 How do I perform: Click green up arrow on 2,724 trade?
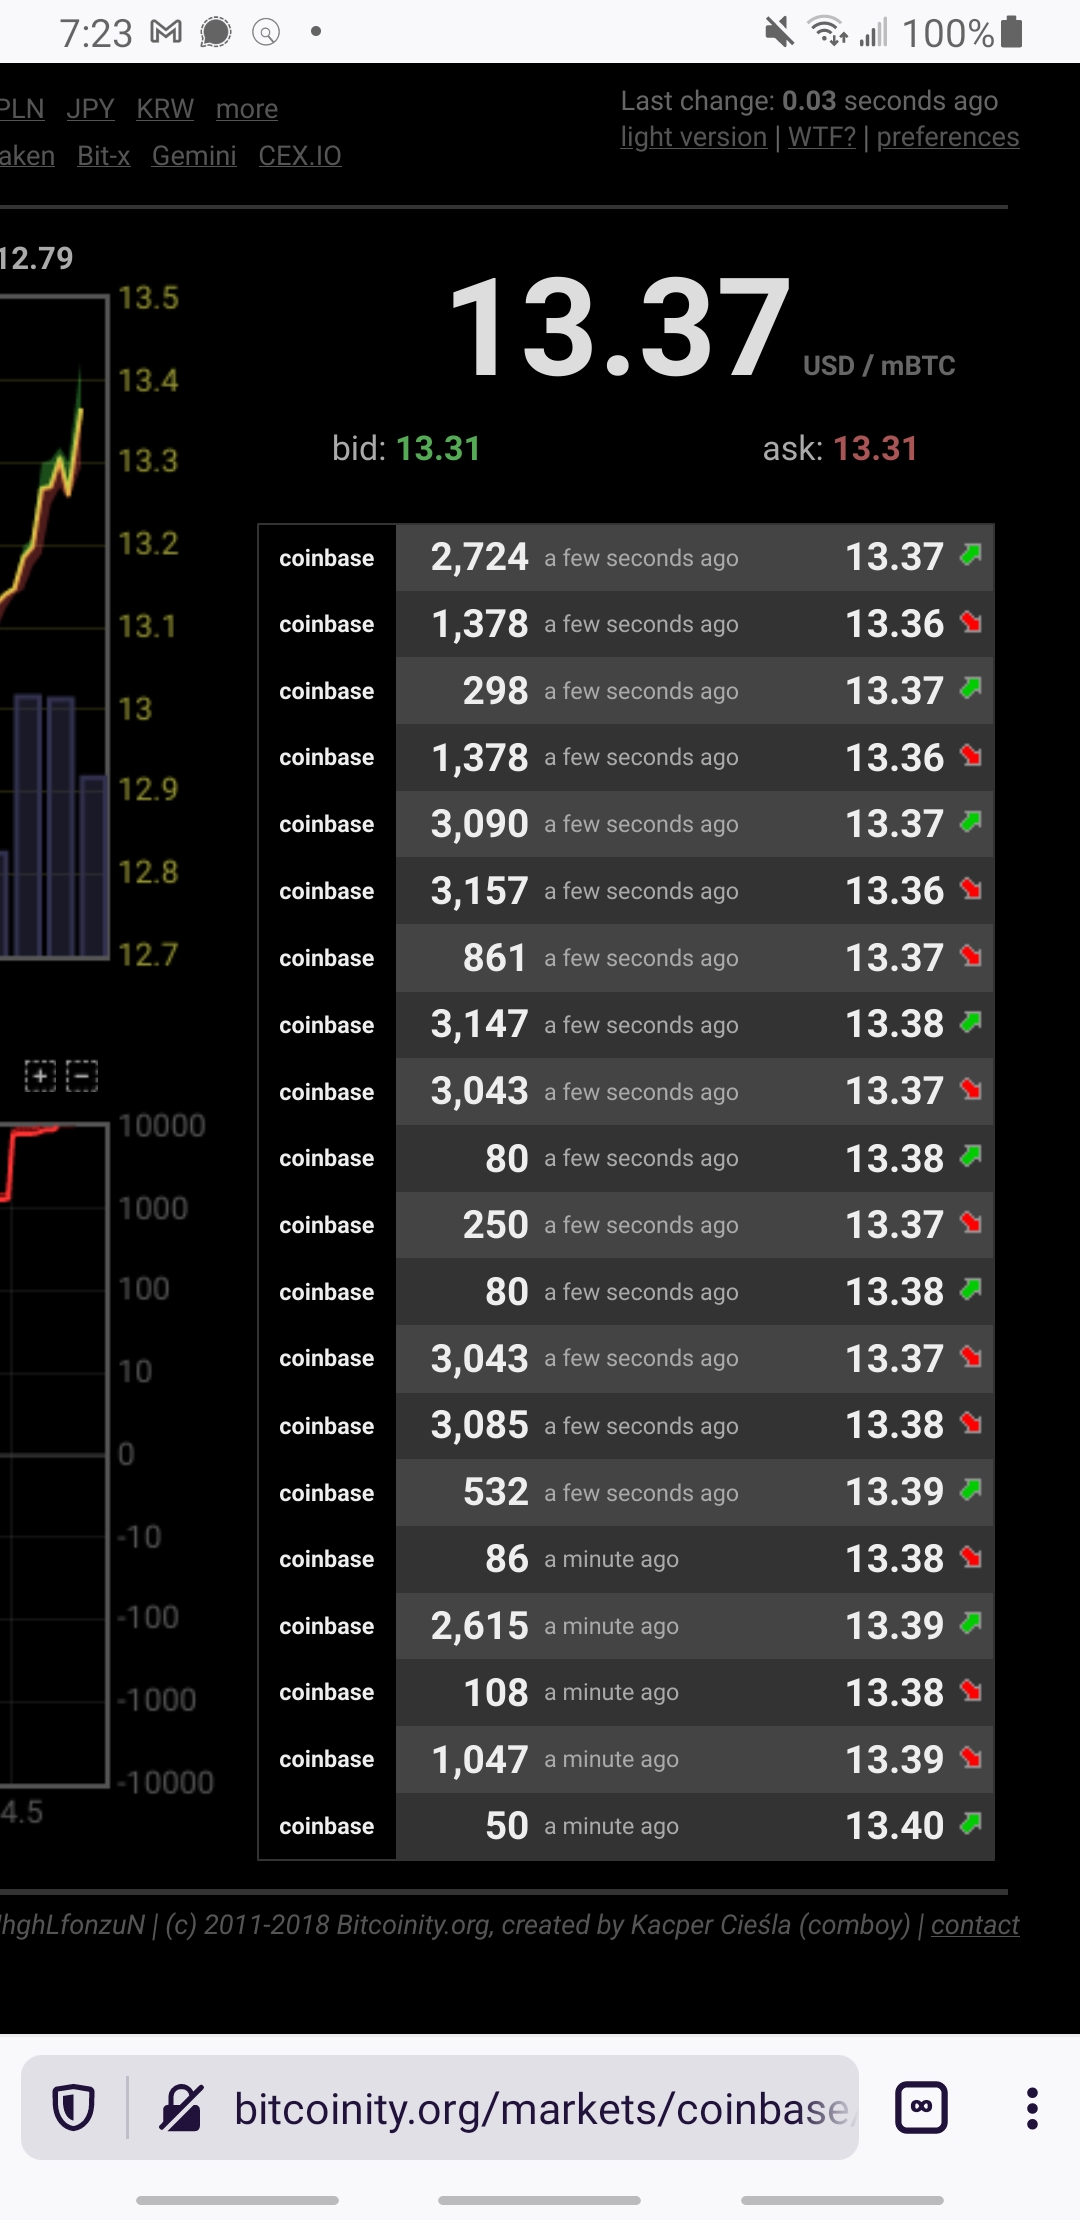tap(970, 554)
